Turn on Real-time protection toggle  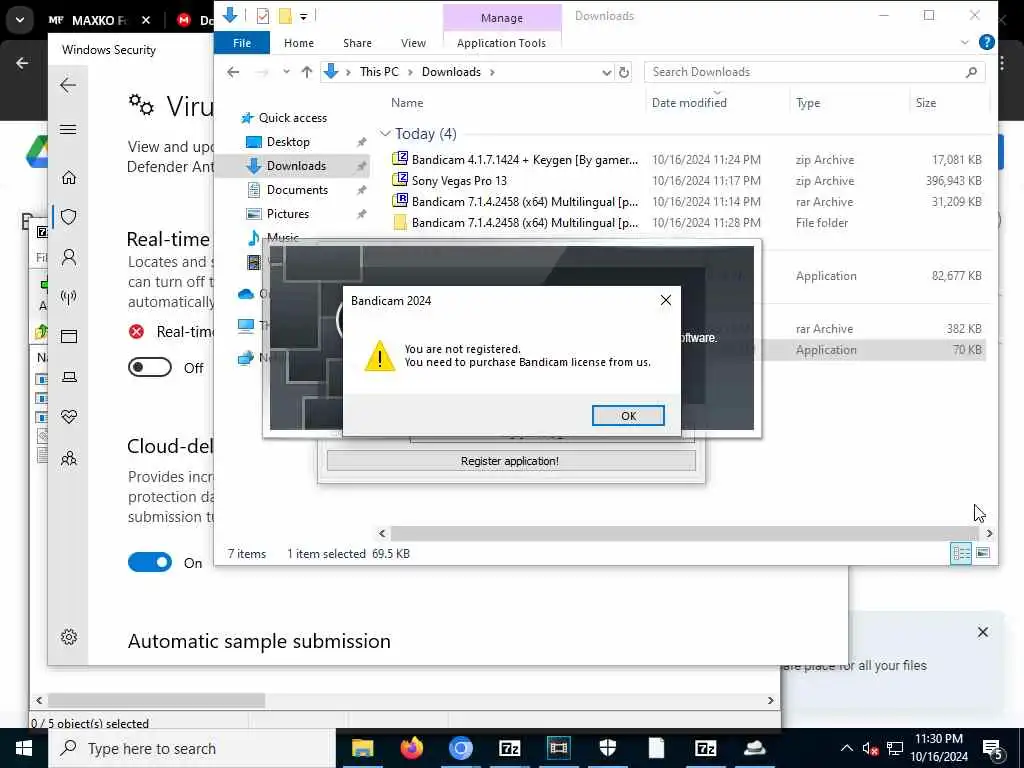click(x=150, y=367)
